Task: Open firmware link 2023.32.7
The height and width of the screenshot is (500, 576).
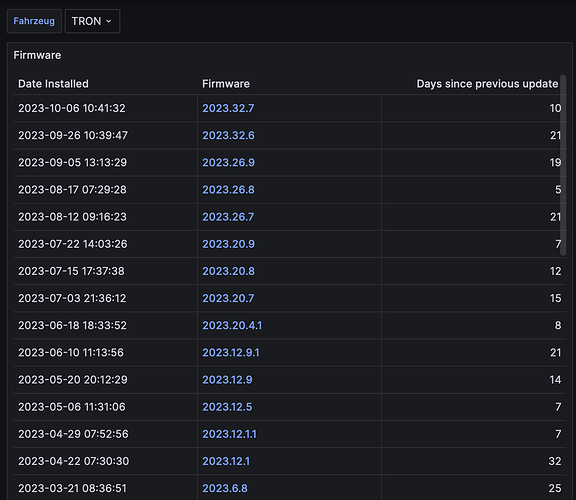Action: pos(228,108)
